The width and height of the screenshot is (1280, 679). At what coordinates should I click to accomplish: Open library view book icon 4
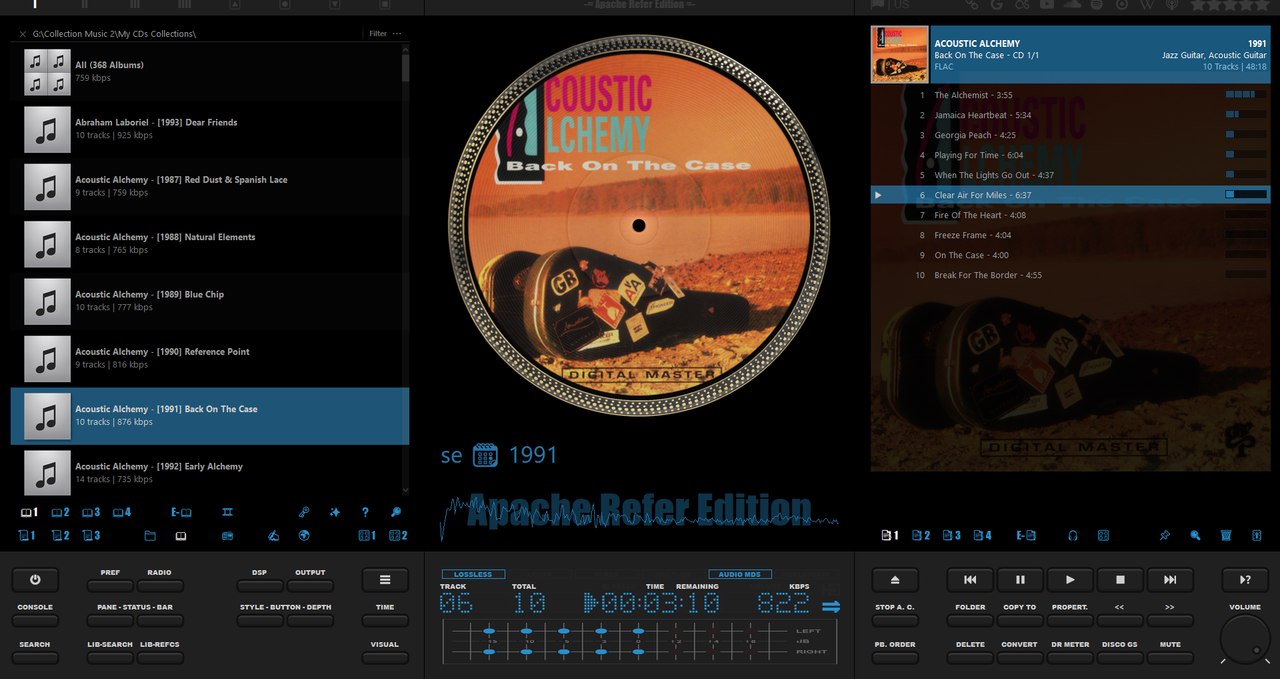(122, 513)
